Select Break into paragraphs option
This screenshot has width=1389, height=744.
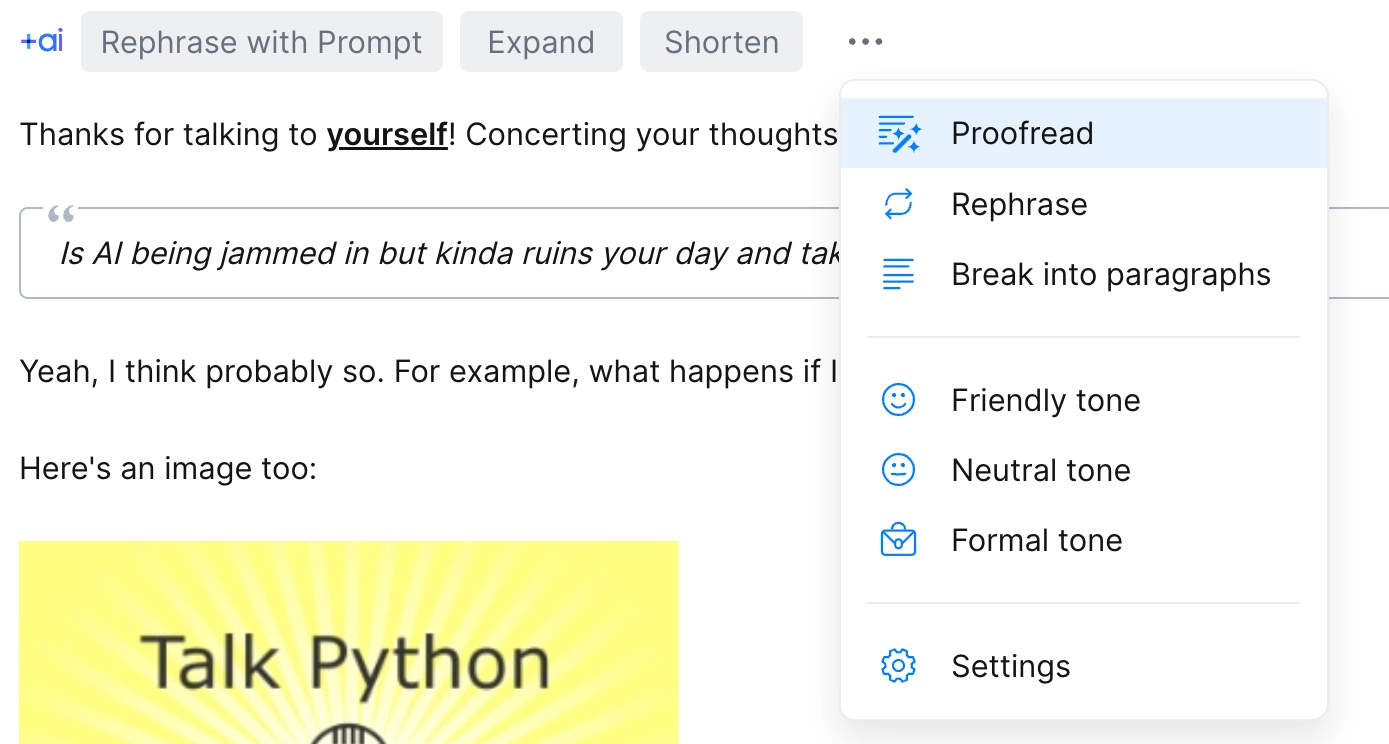1110,274
